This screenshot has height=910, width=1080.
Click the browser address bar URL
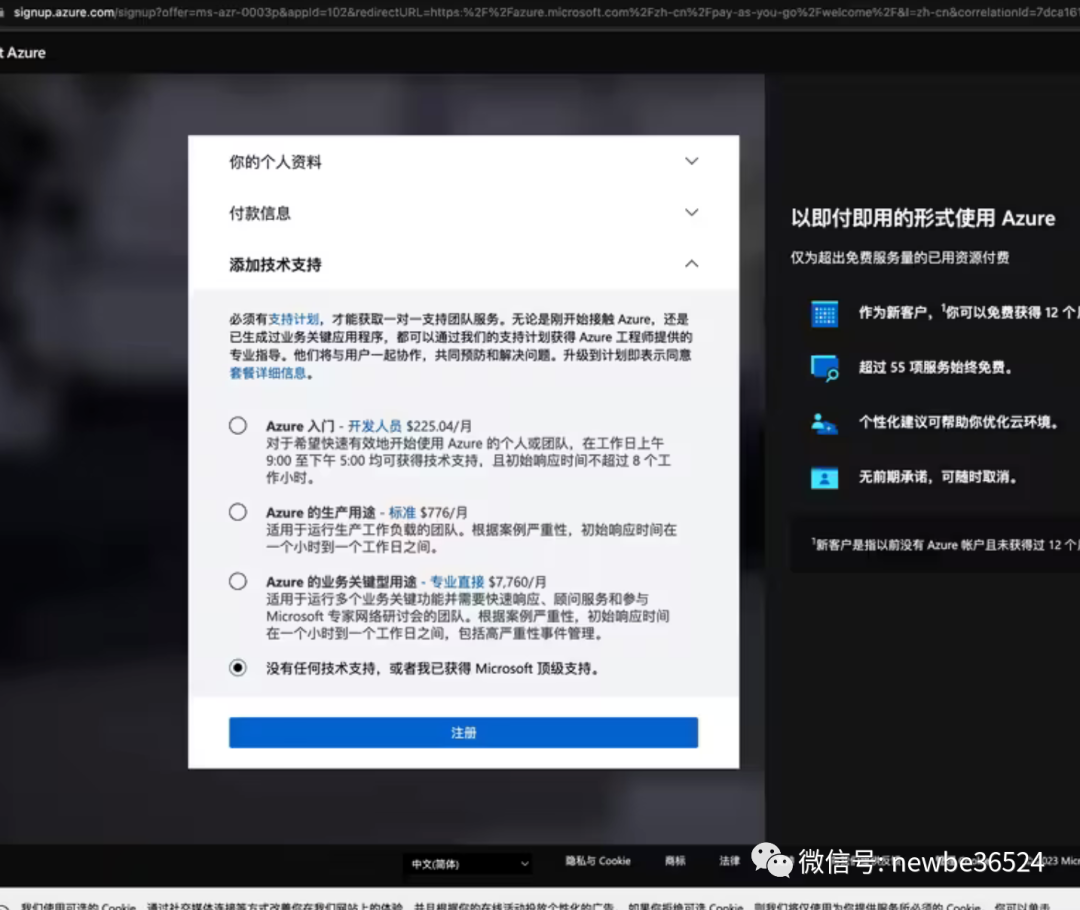[x=546, y=12]
